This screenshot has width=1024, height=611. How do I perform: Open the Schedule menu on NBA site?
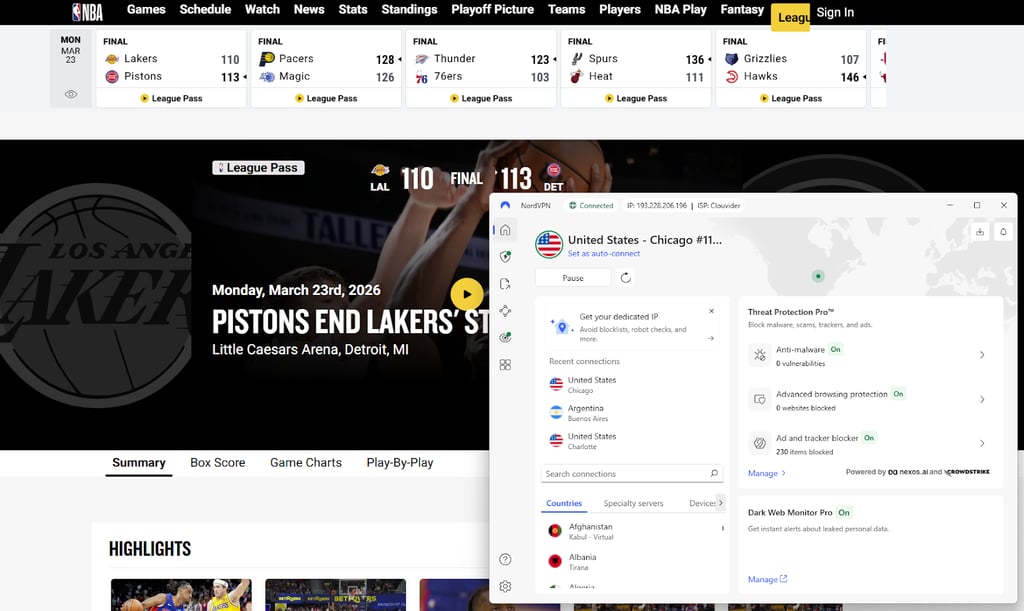click(205, 9)
